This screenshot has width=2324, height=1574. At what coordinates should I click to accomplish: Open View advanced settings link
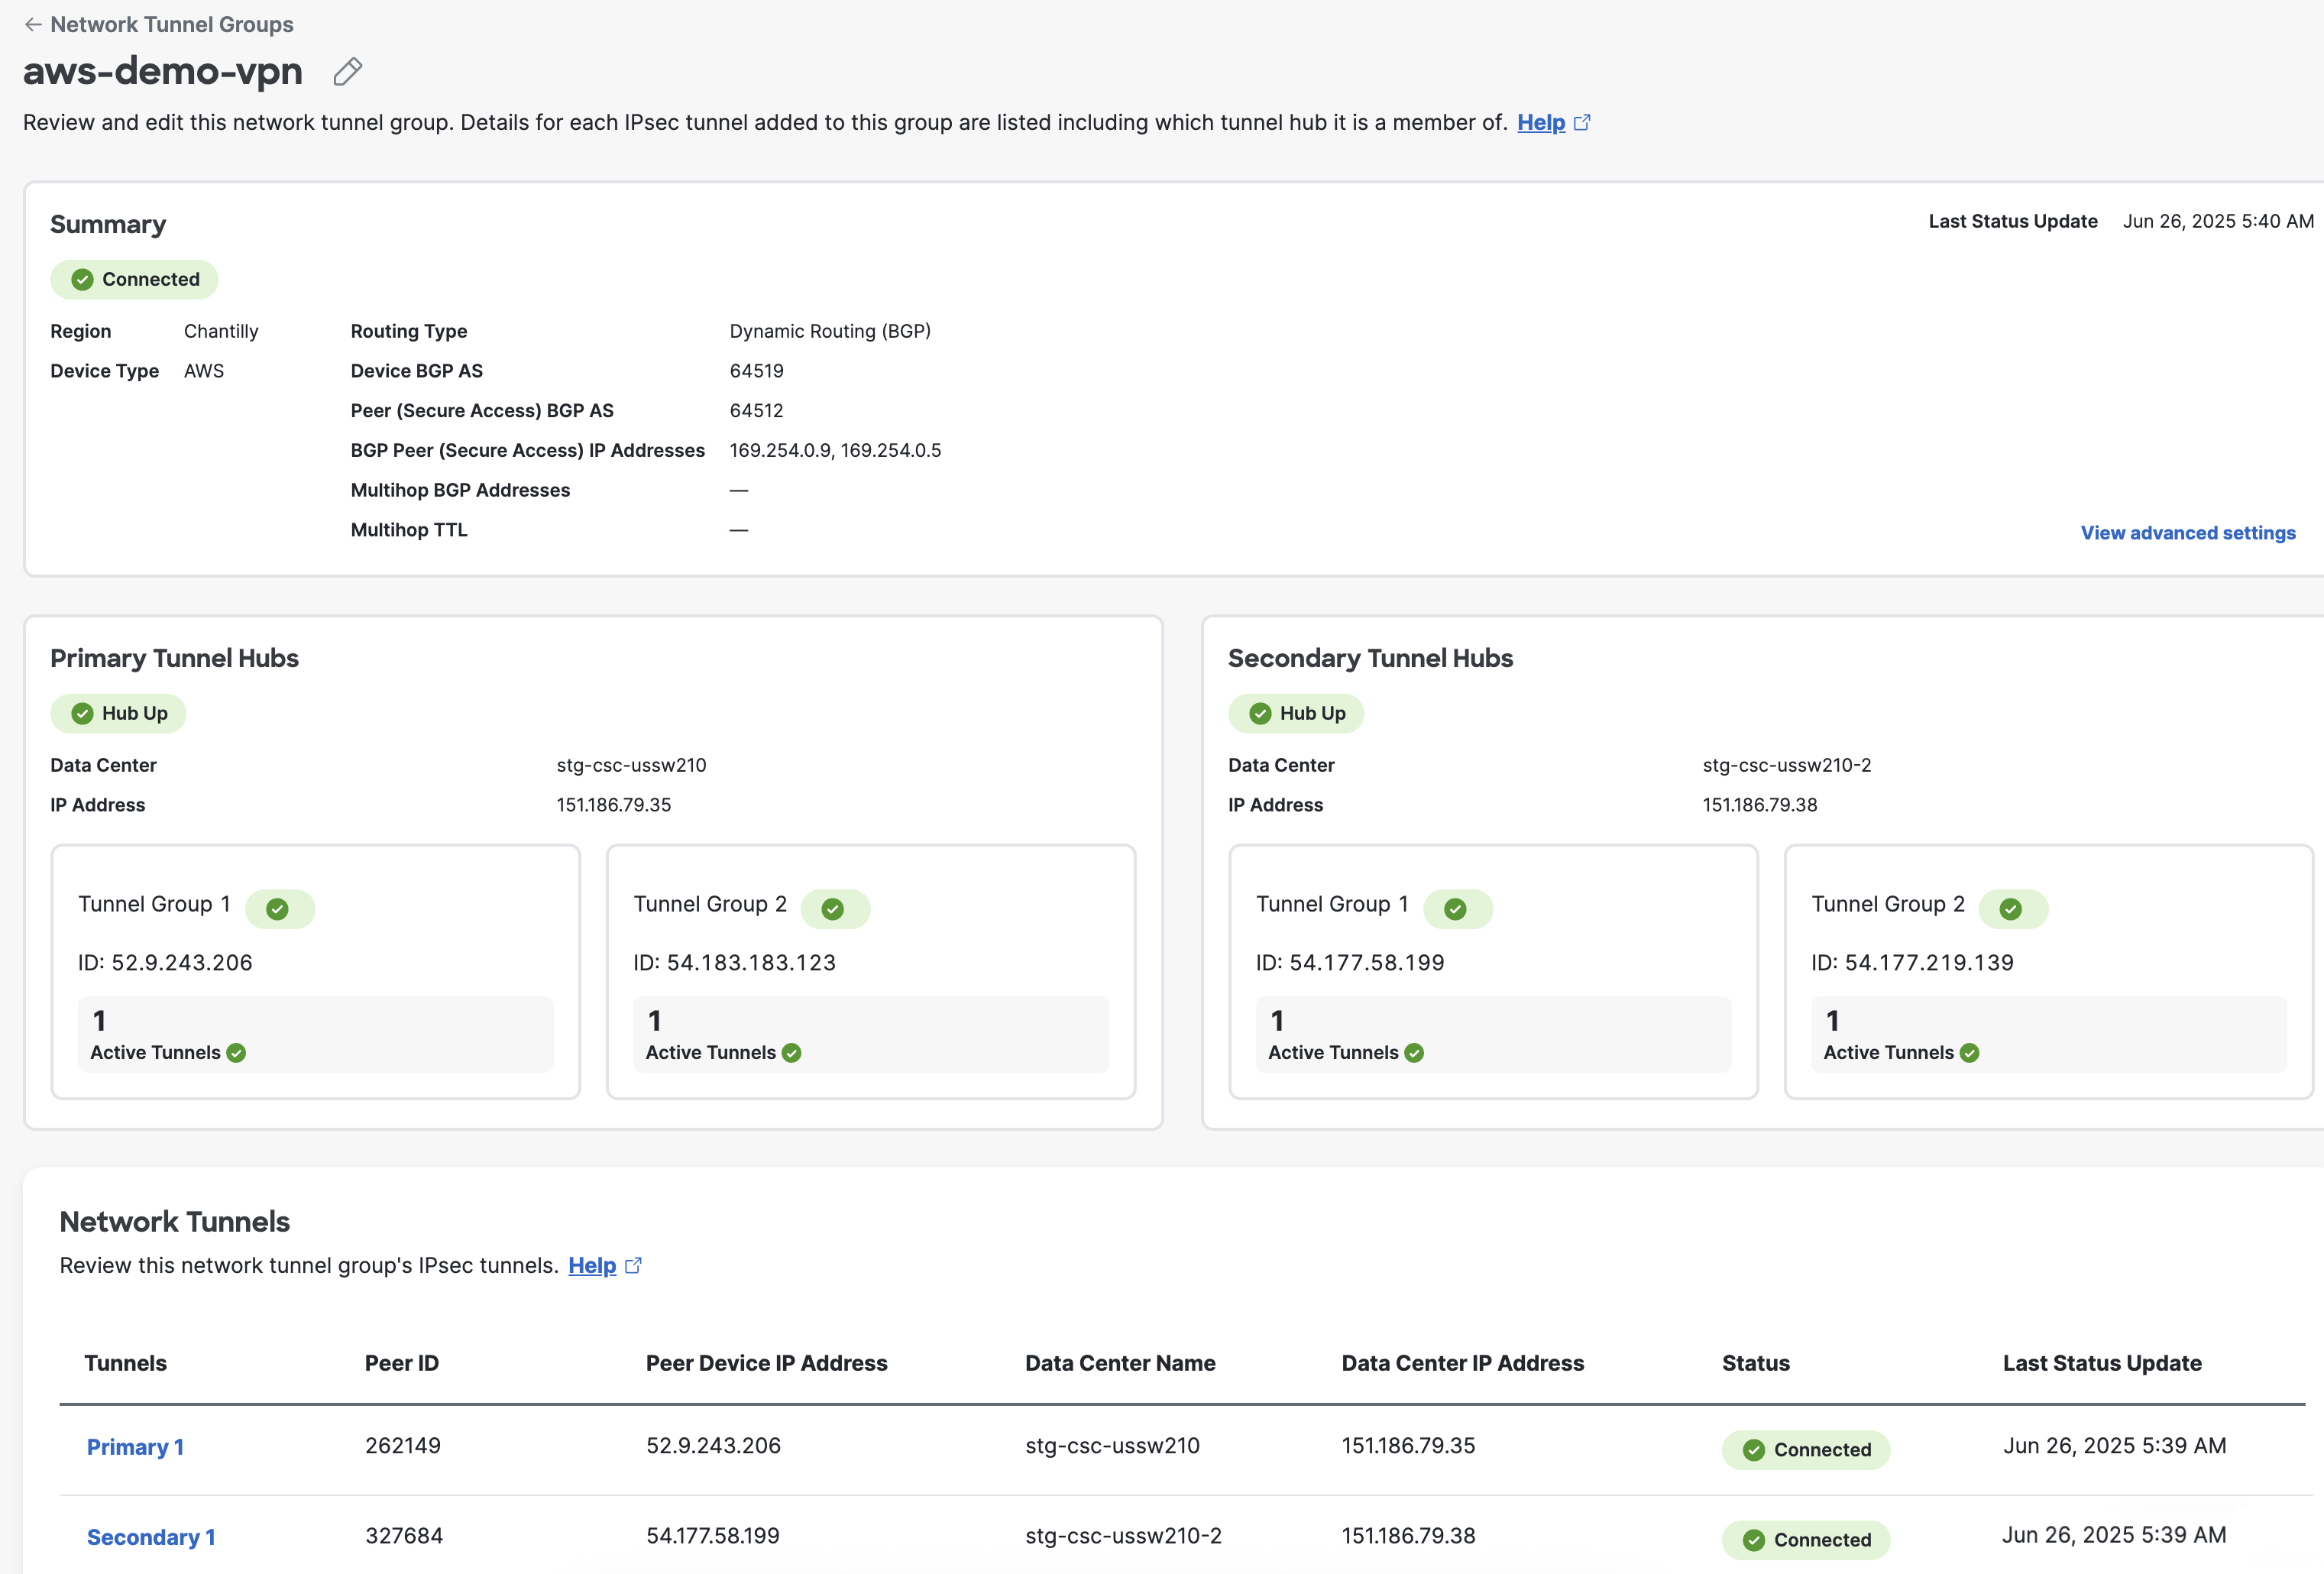[2188, 533]
